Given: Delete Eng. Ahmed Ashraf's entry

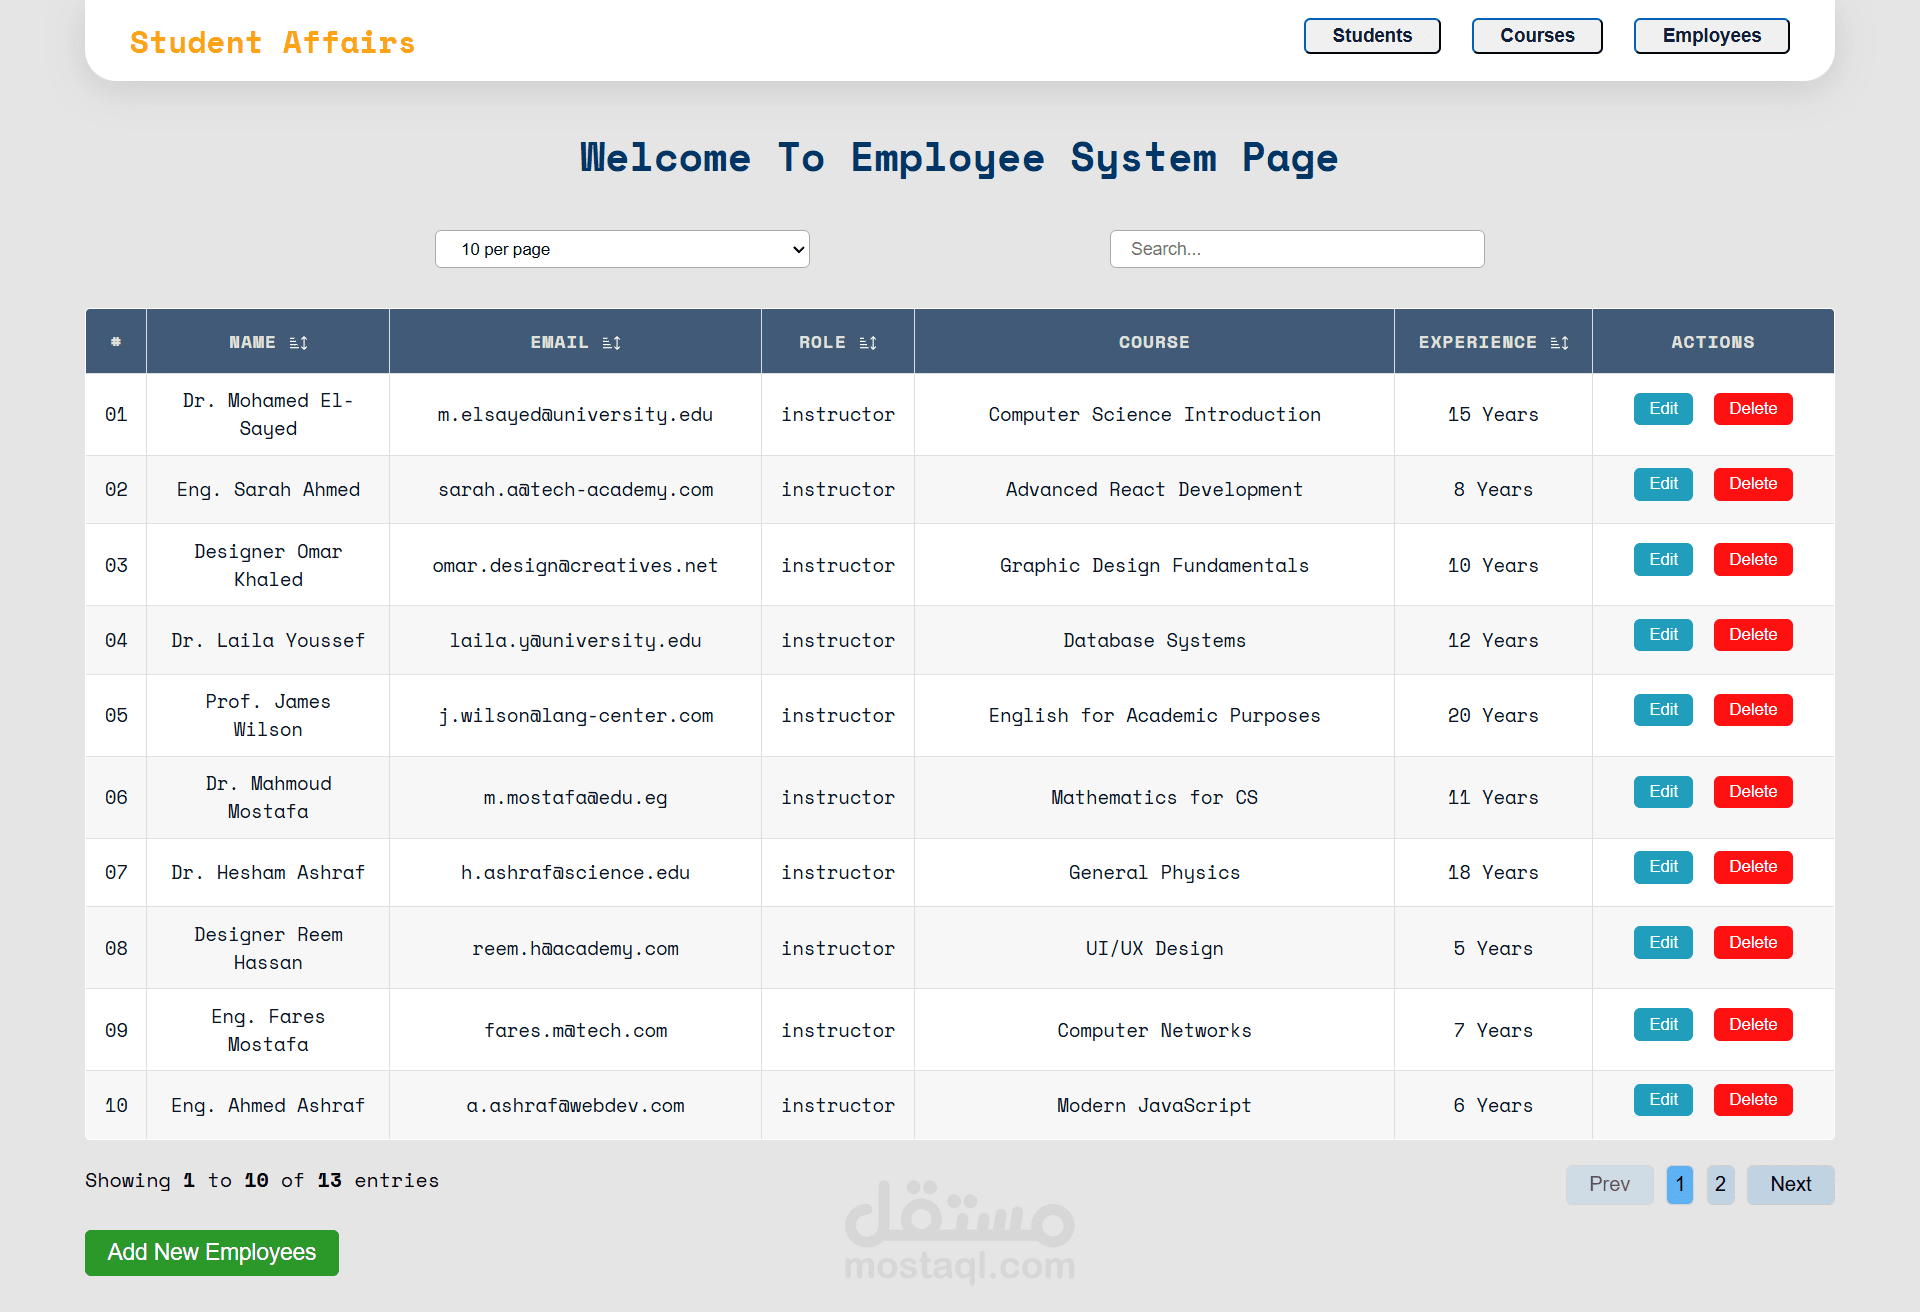Looking at the screenshot, I should click(1753, 1100).
